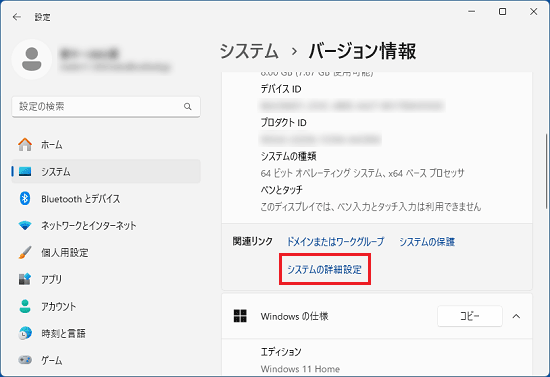The height and width of the screenshot is (377, 550).
Task: Open アプリ settings page
Action: tap(106, 279)
